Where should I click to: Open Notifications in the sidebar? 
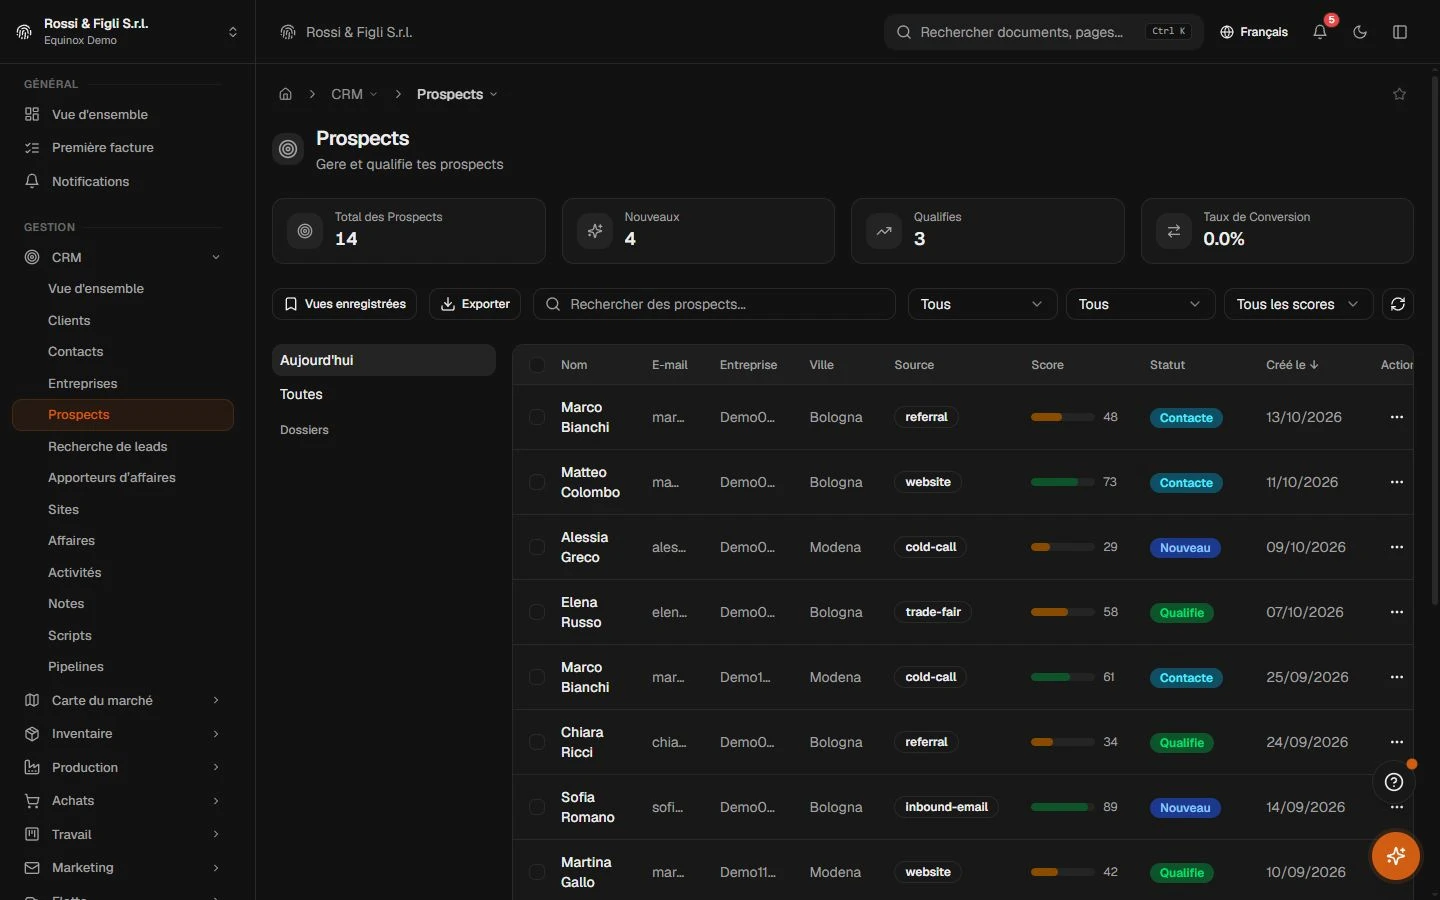(123, 181)
